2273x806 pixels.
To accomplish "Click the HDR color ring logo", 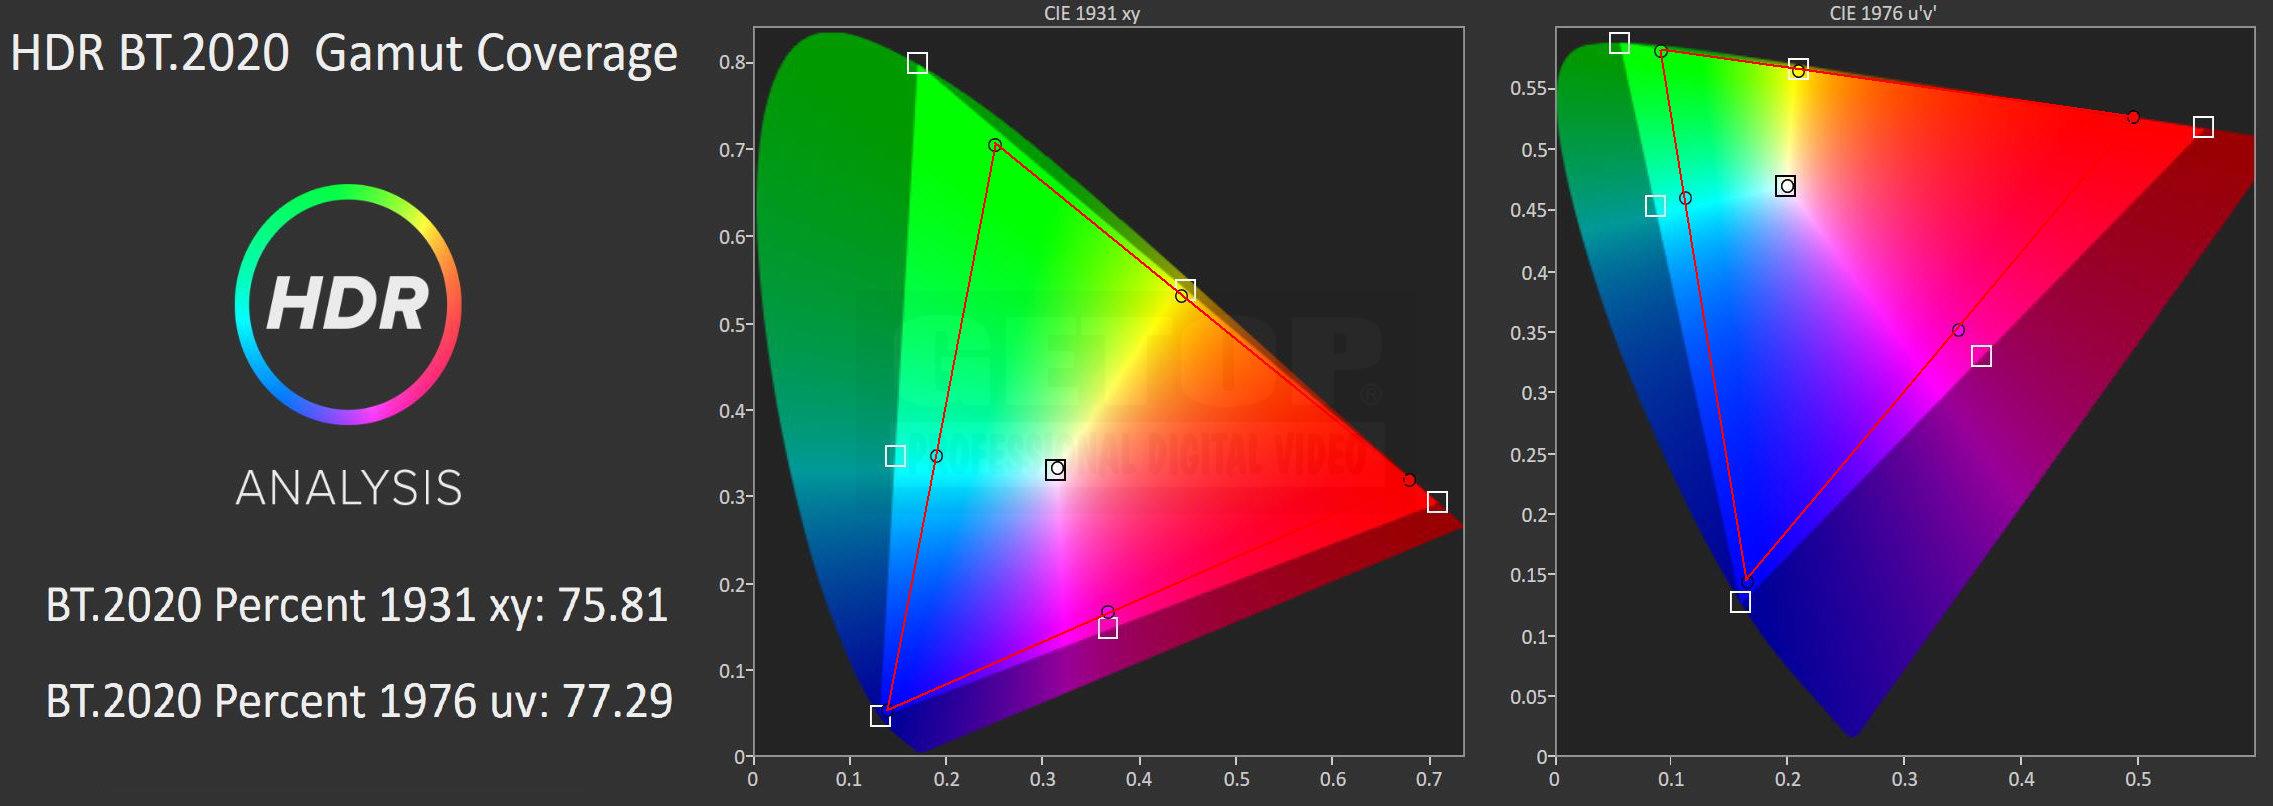I will [348, 304].
